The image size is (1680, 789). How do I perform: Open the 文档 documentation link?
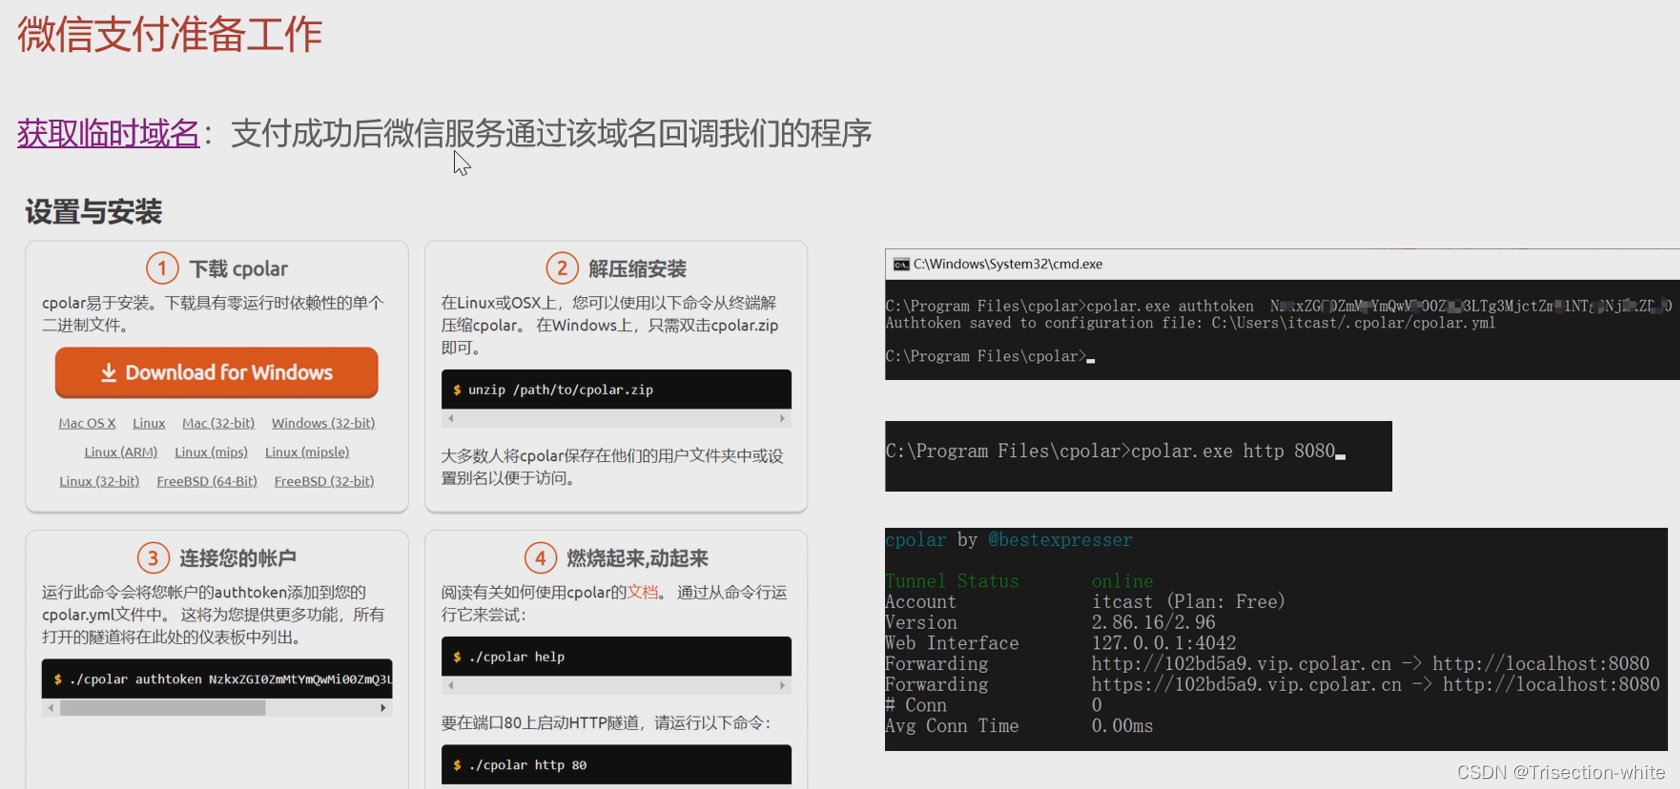coord(643,592)
